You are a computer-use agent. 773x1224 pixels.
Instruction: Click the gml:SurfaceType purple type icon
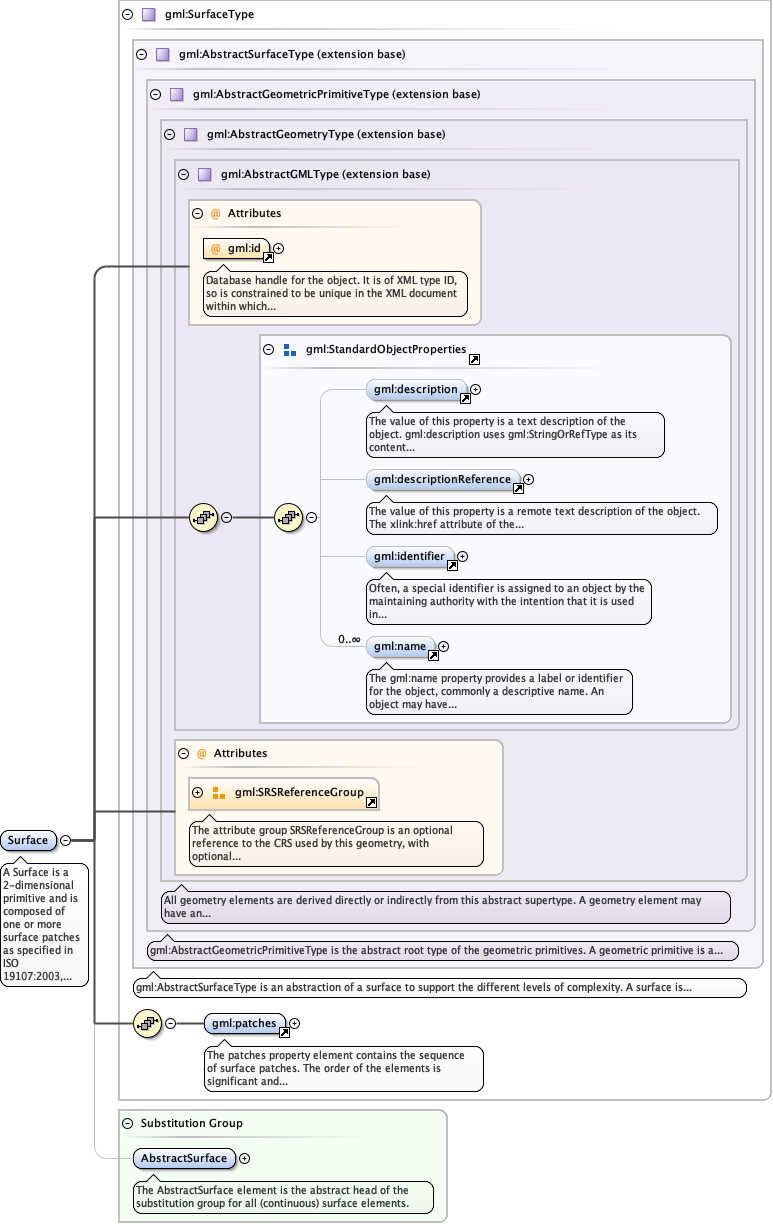coord(148,15)
